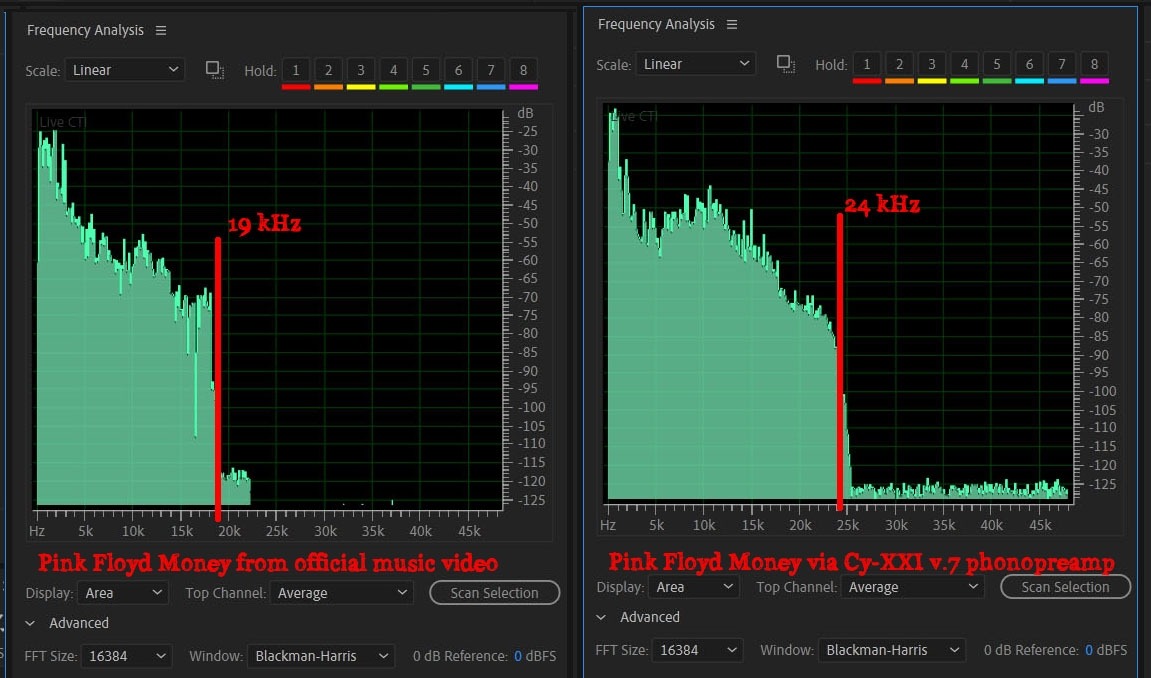This screenshot has height=678, width=1151.
Task: Open left panel Window dropdown Blackman-Harris
Action: point(321,656)
